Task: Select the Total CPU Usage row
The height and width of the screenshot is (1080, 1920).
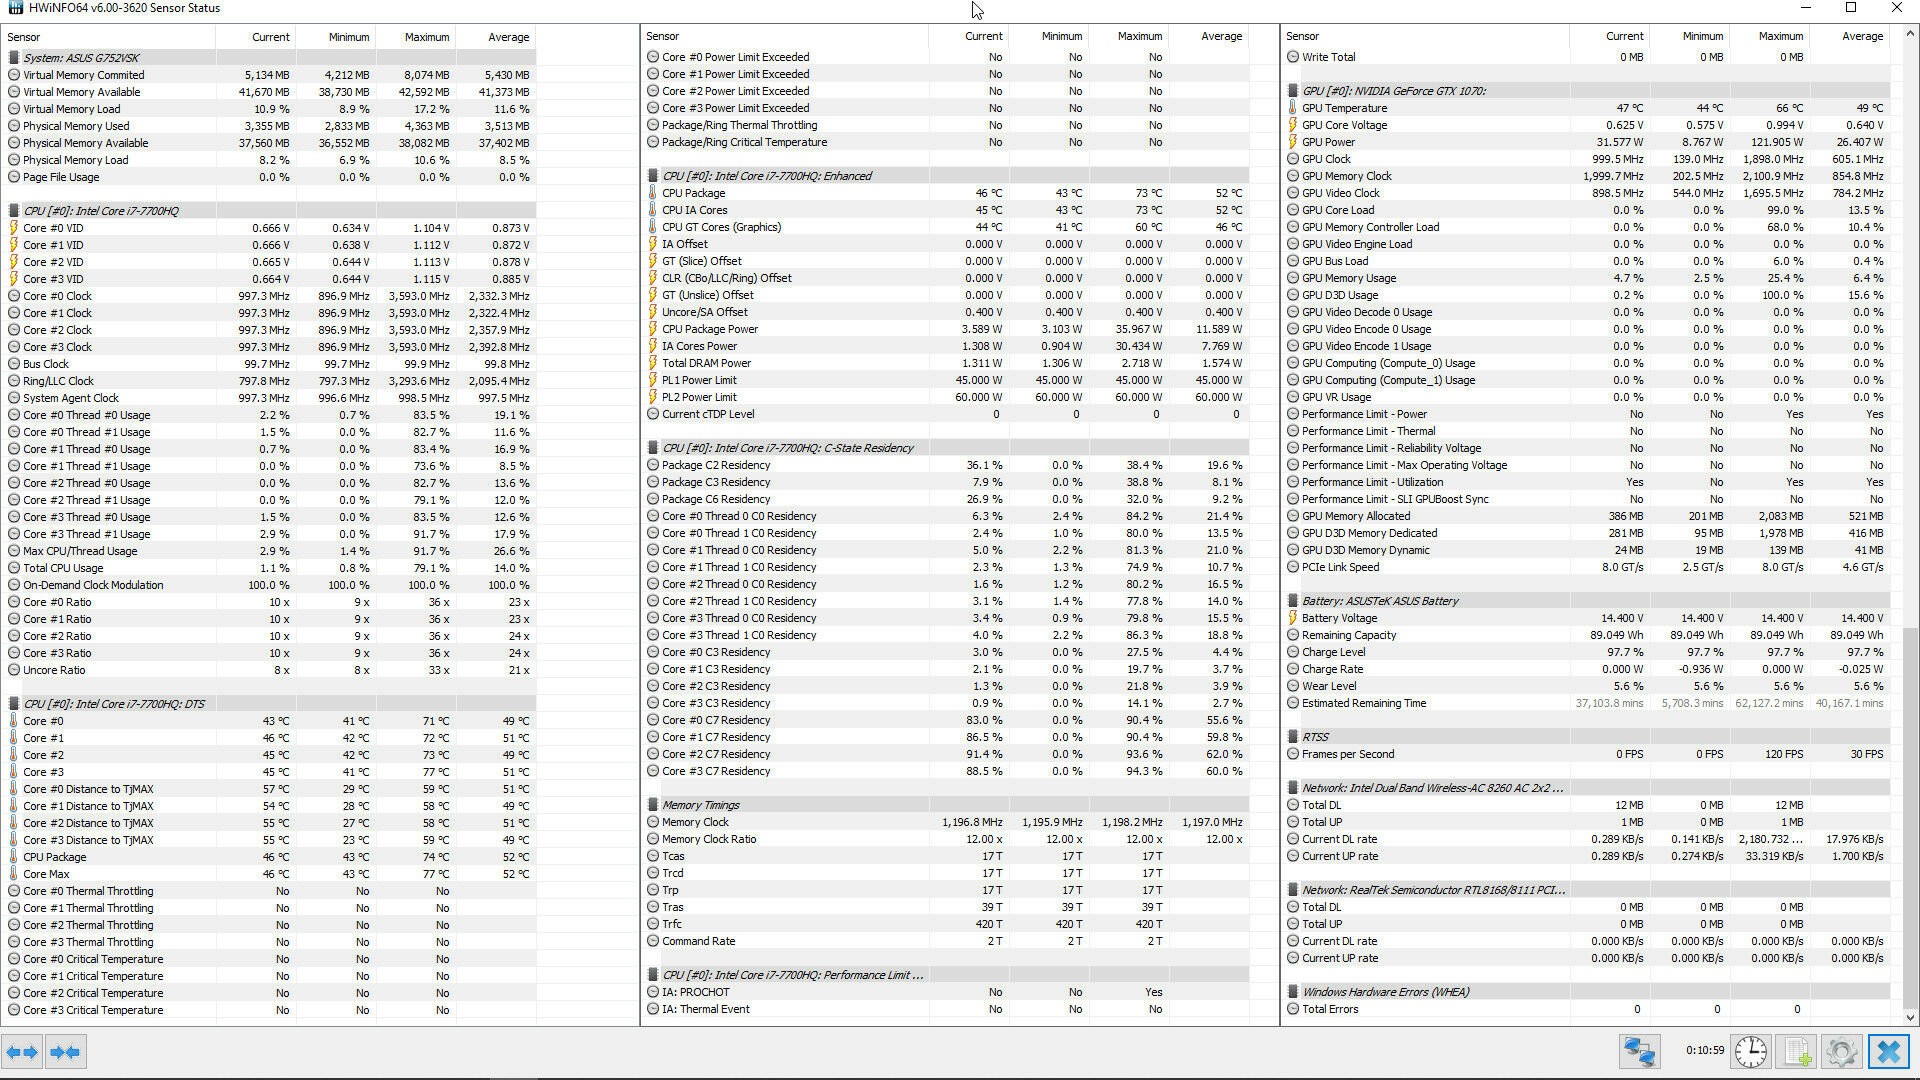Action: (x=63, y=568)
